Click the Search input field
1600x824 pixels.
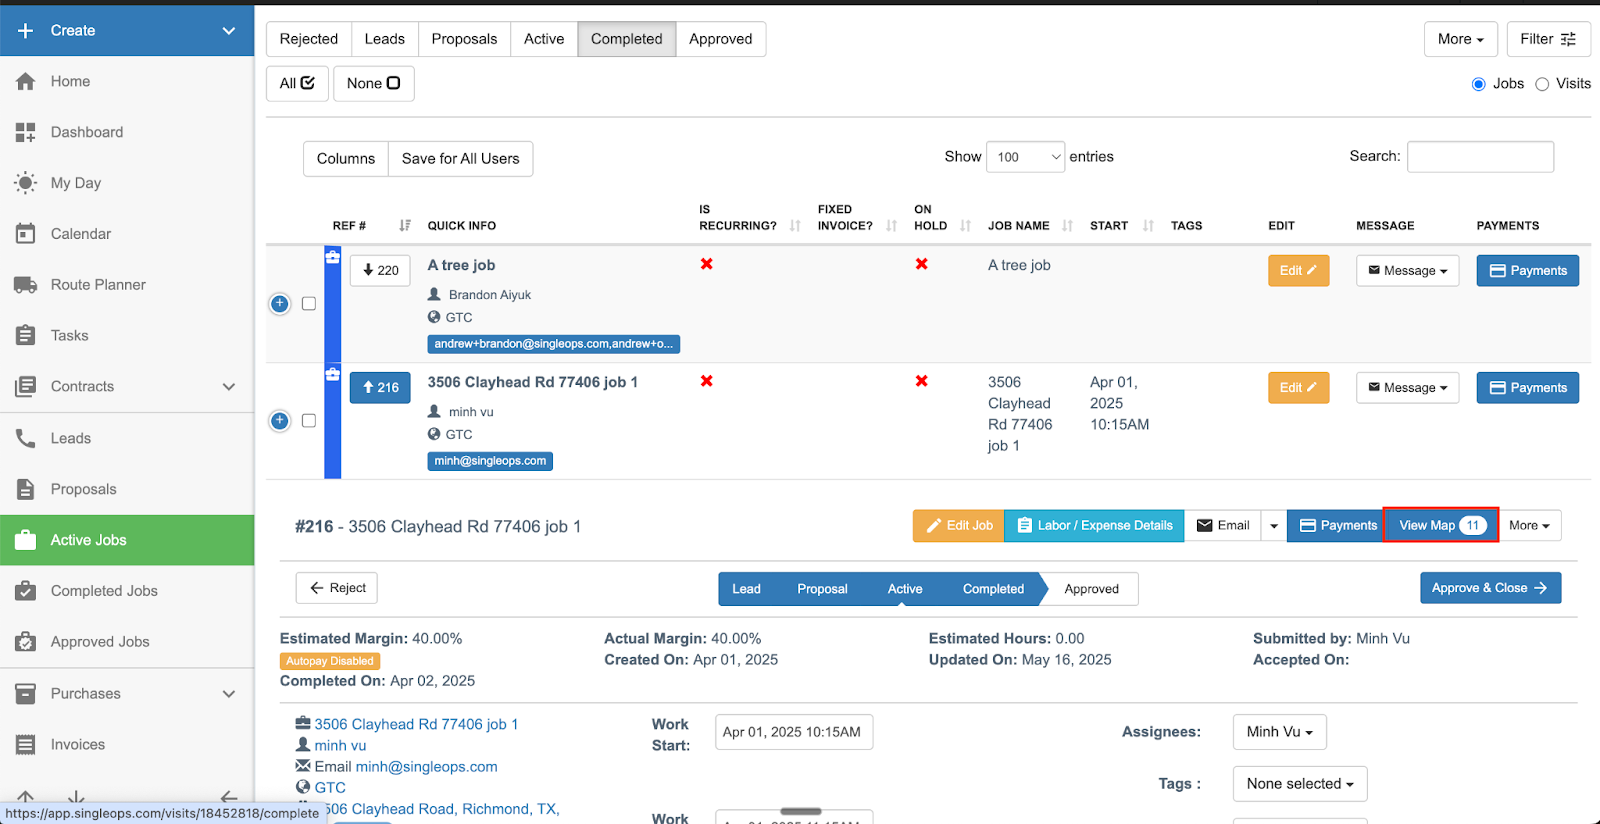(x=1480, y=157)
